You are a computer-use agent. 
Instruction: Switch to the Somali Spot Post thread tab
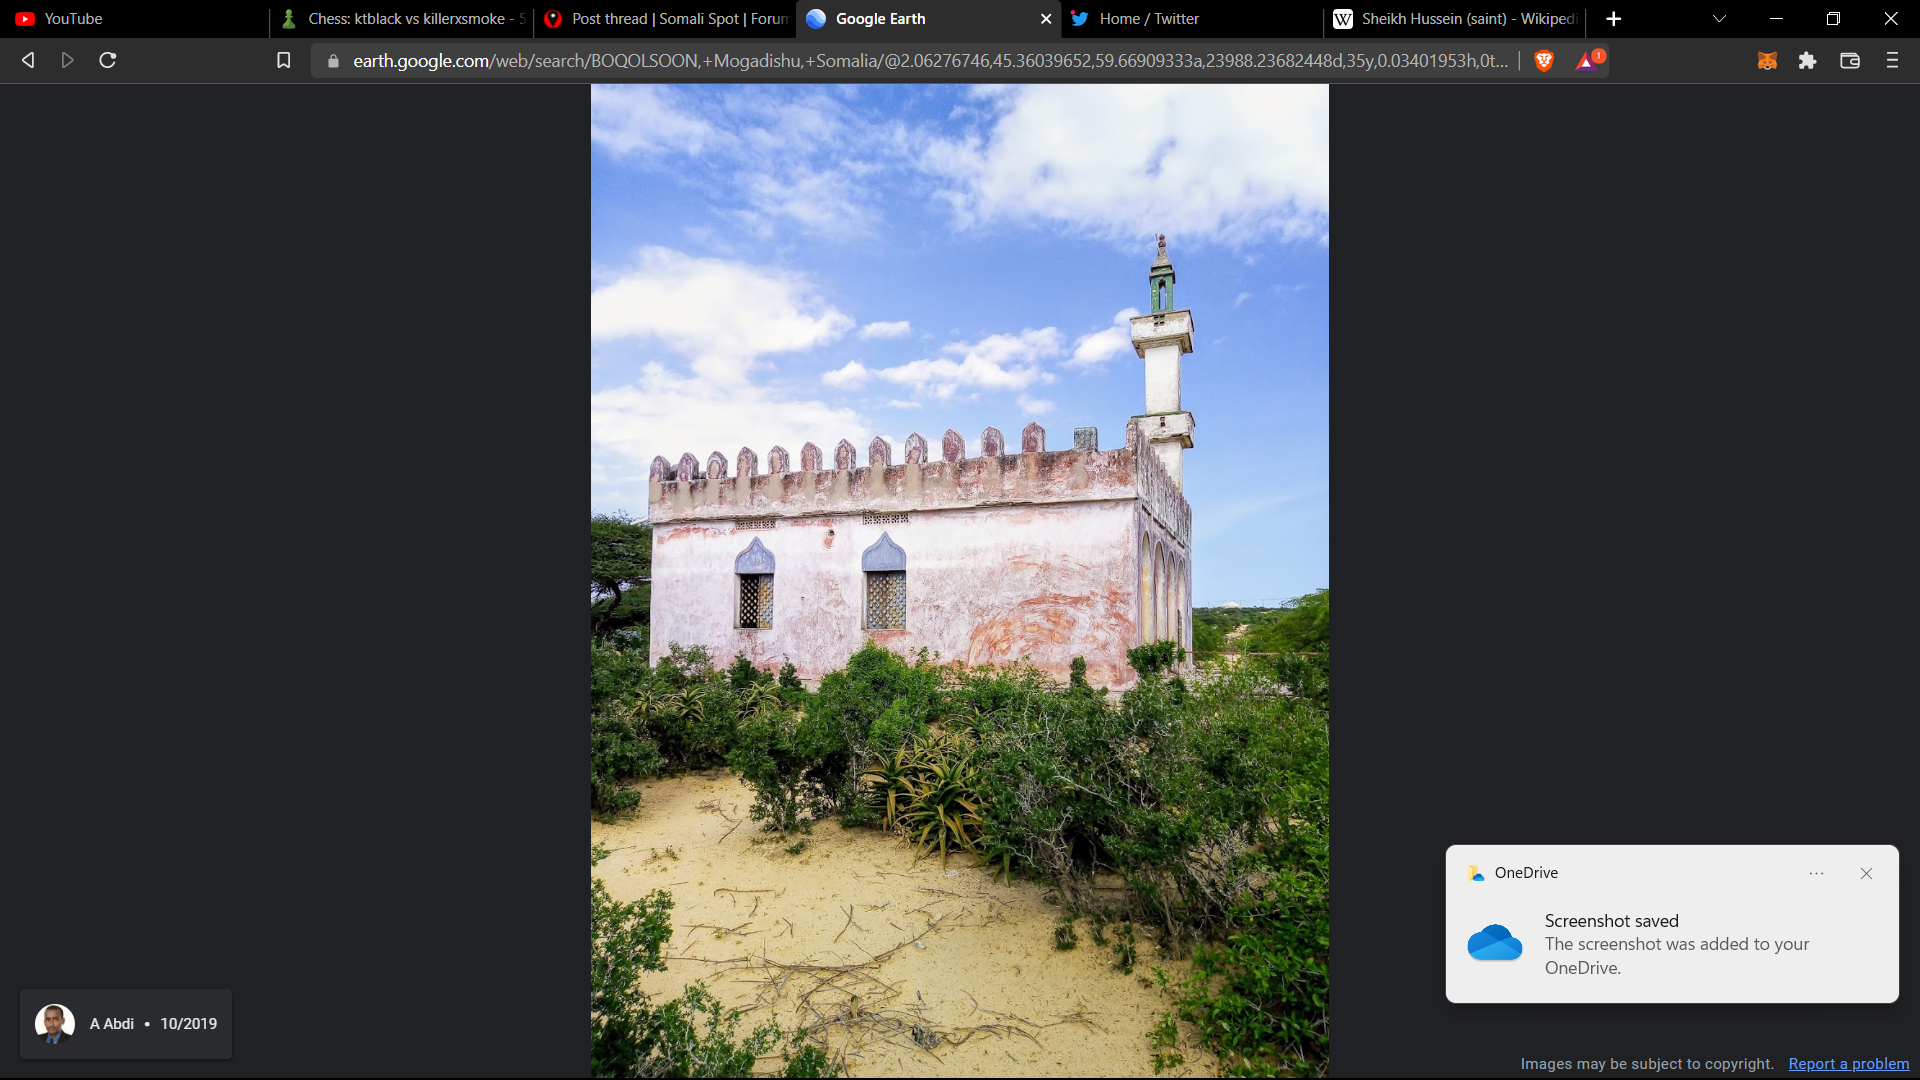(x=666, y=19)
